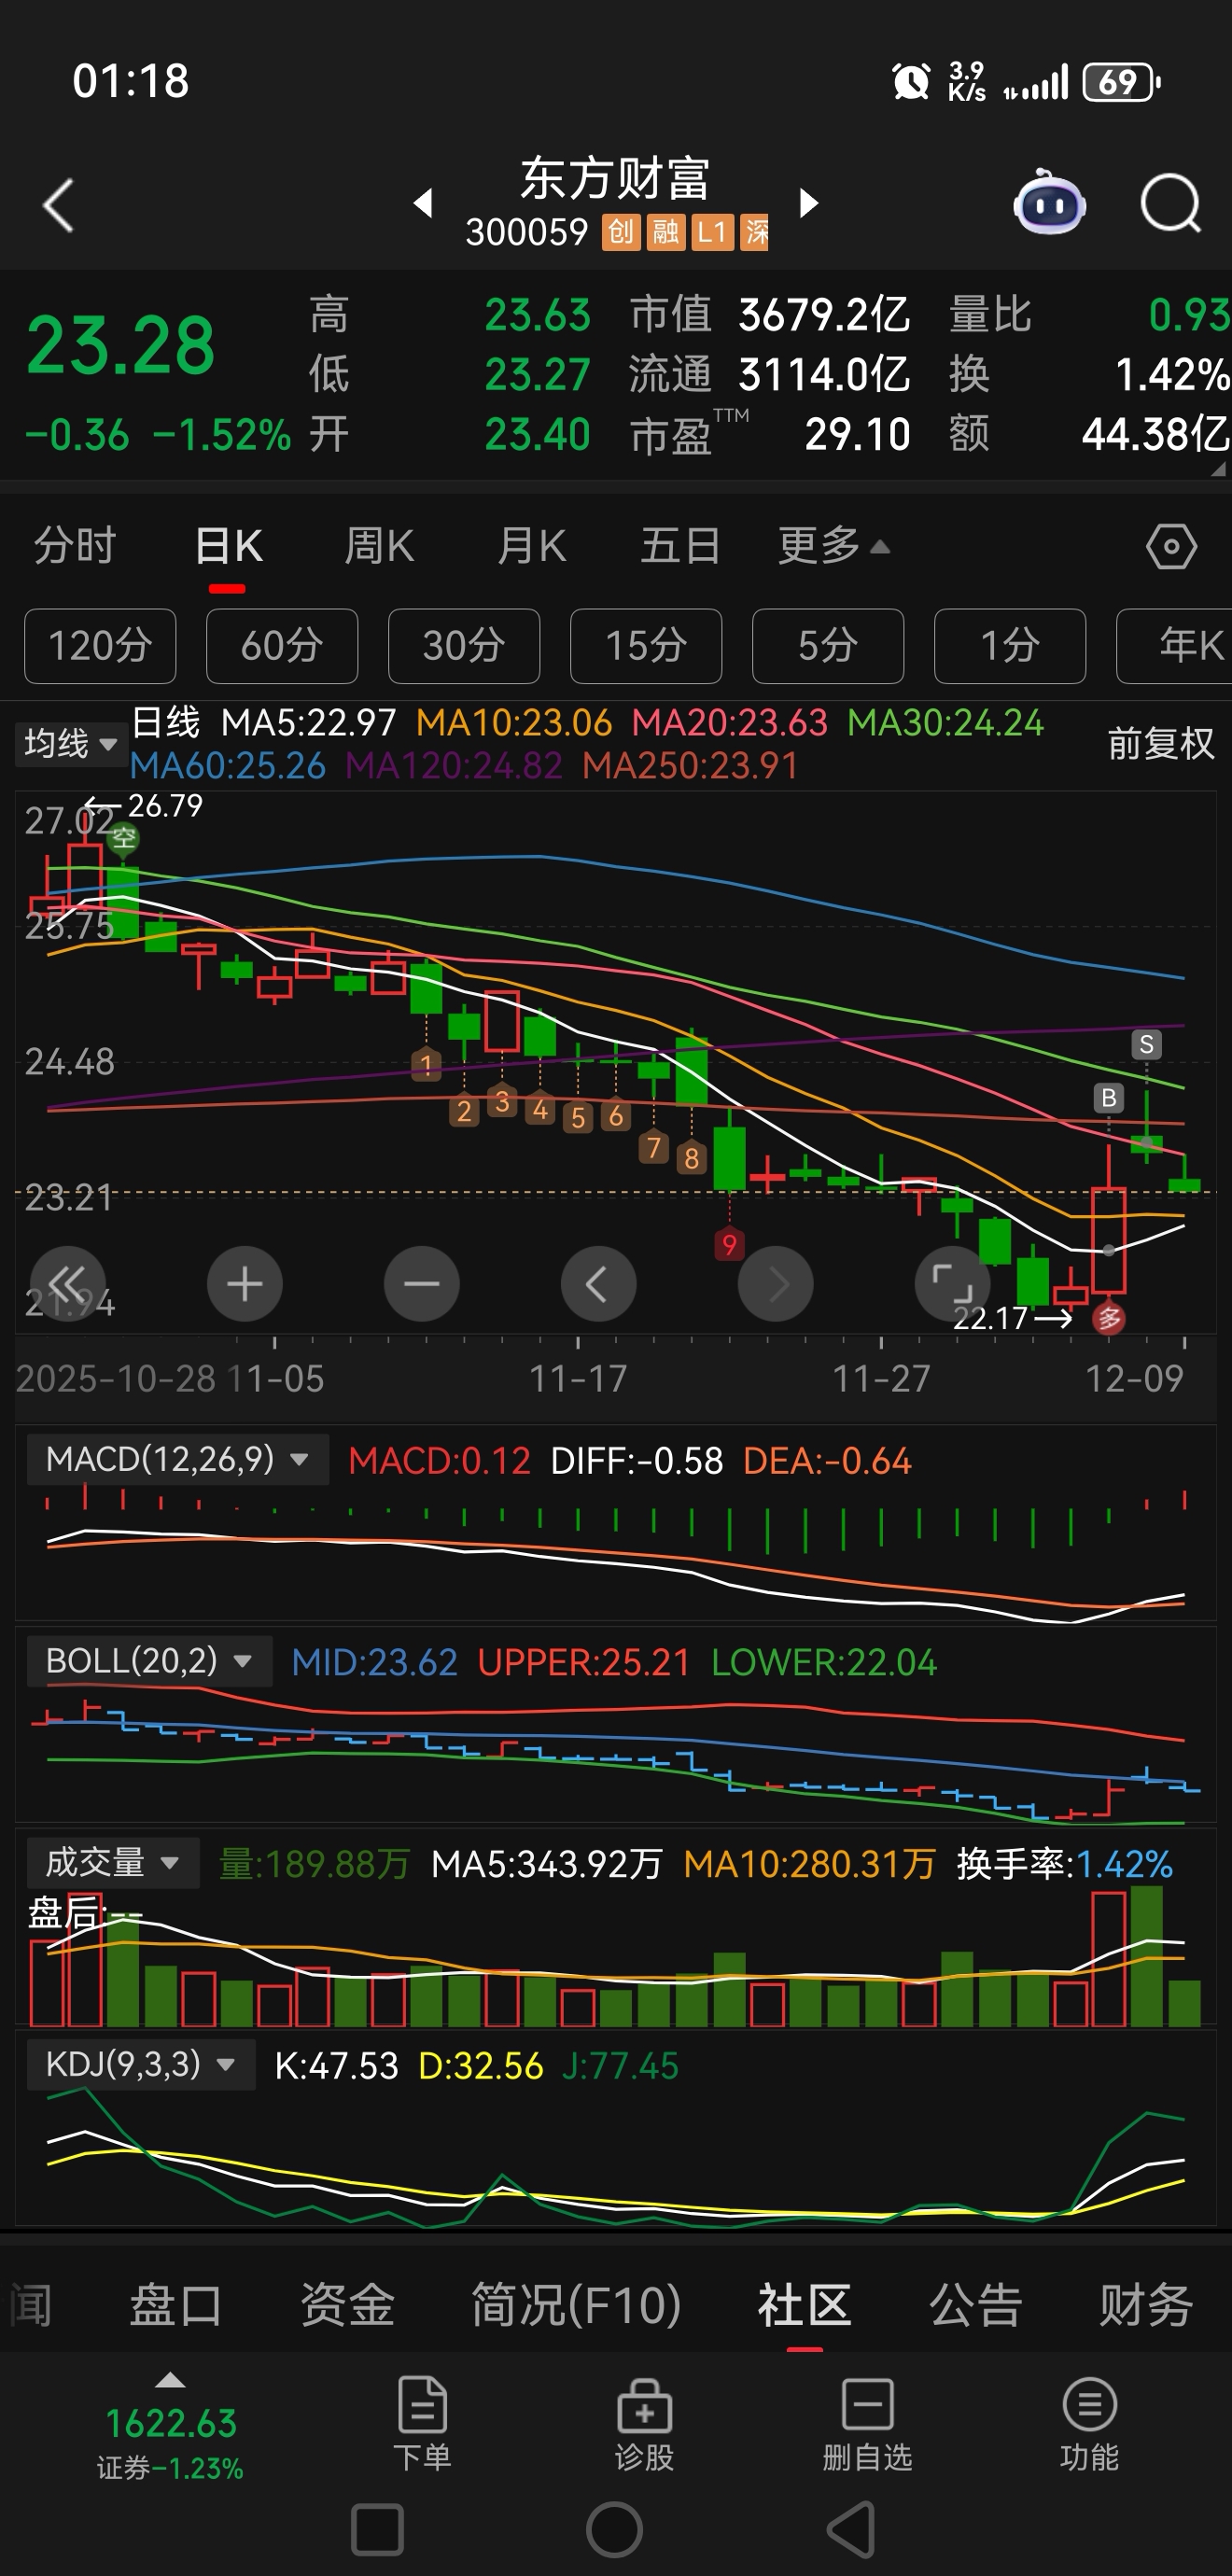The width and height of the screenshot is (1232, 2576).
Task: Enter fullscreen chart view
Action: point(952,1284)
